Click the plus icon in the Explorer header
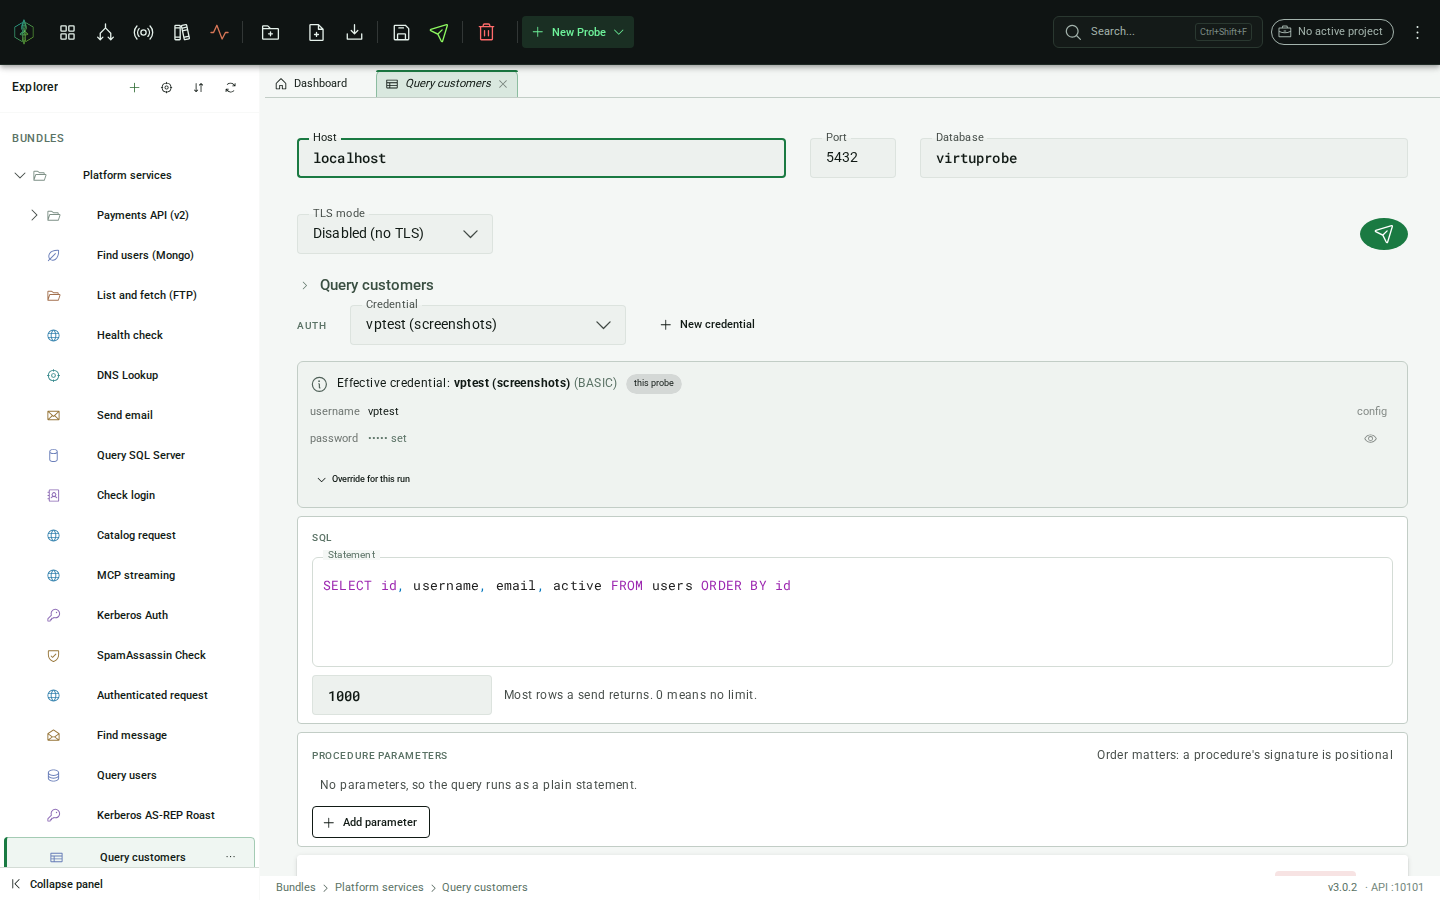 click(134, 87)
